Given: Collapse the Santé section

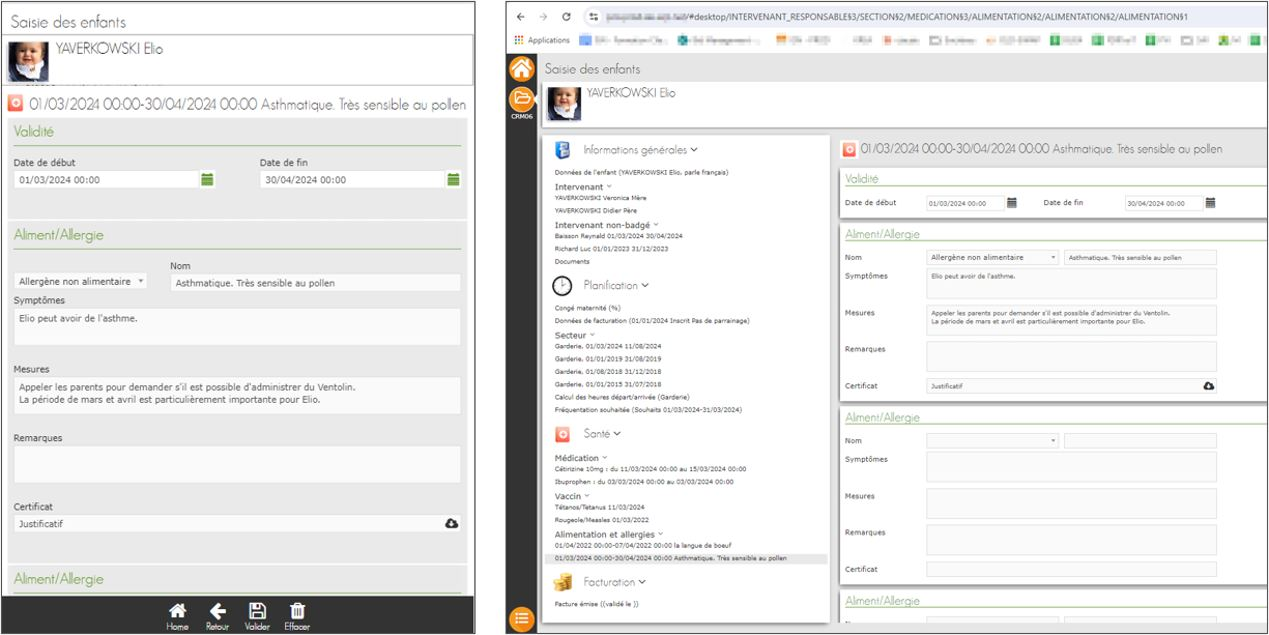Looking at the screenshot, I should (617, 434).
